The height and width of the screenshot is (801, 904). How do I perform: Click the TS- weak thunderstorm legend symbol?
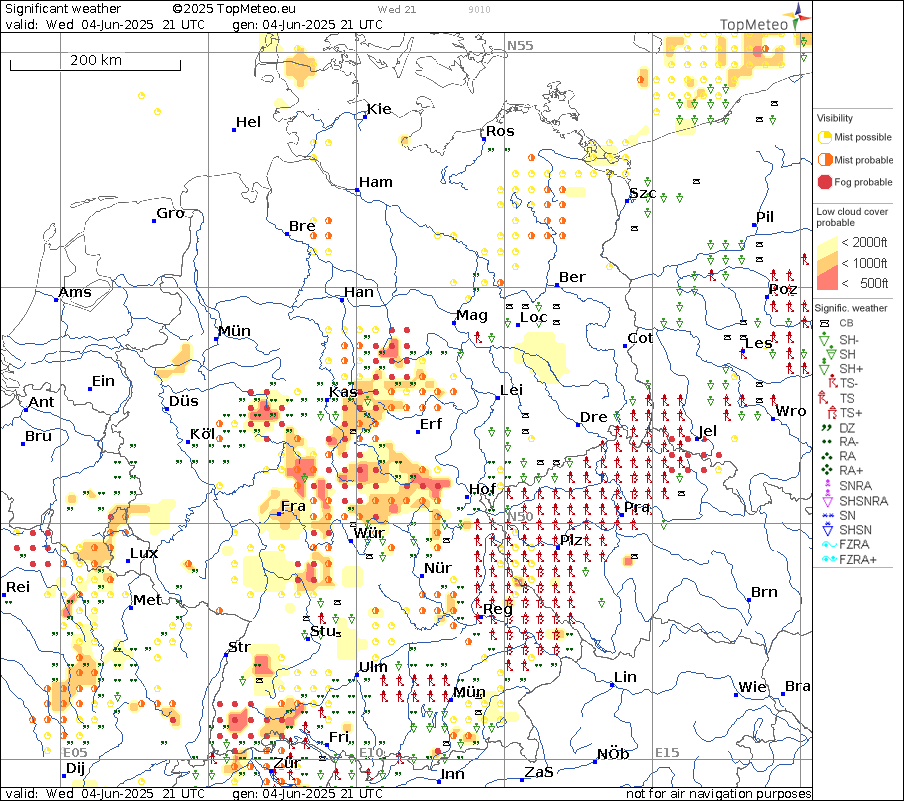pyautogui.click(x=833, y=382)
